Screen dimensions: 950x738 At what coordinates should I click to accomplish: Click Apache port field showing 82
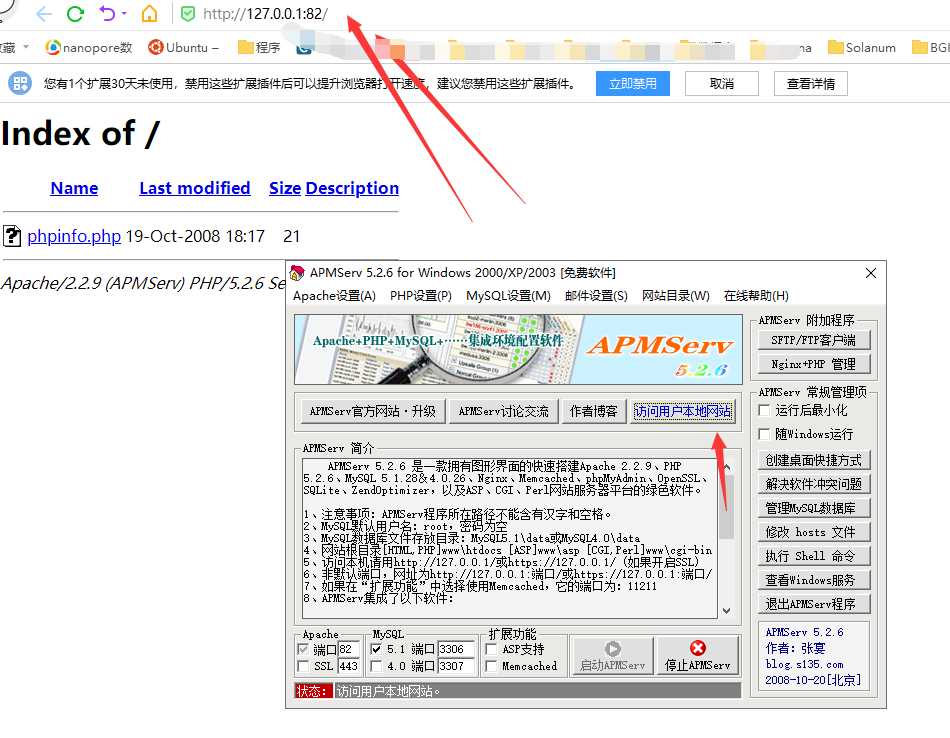[x=348, y=649]
